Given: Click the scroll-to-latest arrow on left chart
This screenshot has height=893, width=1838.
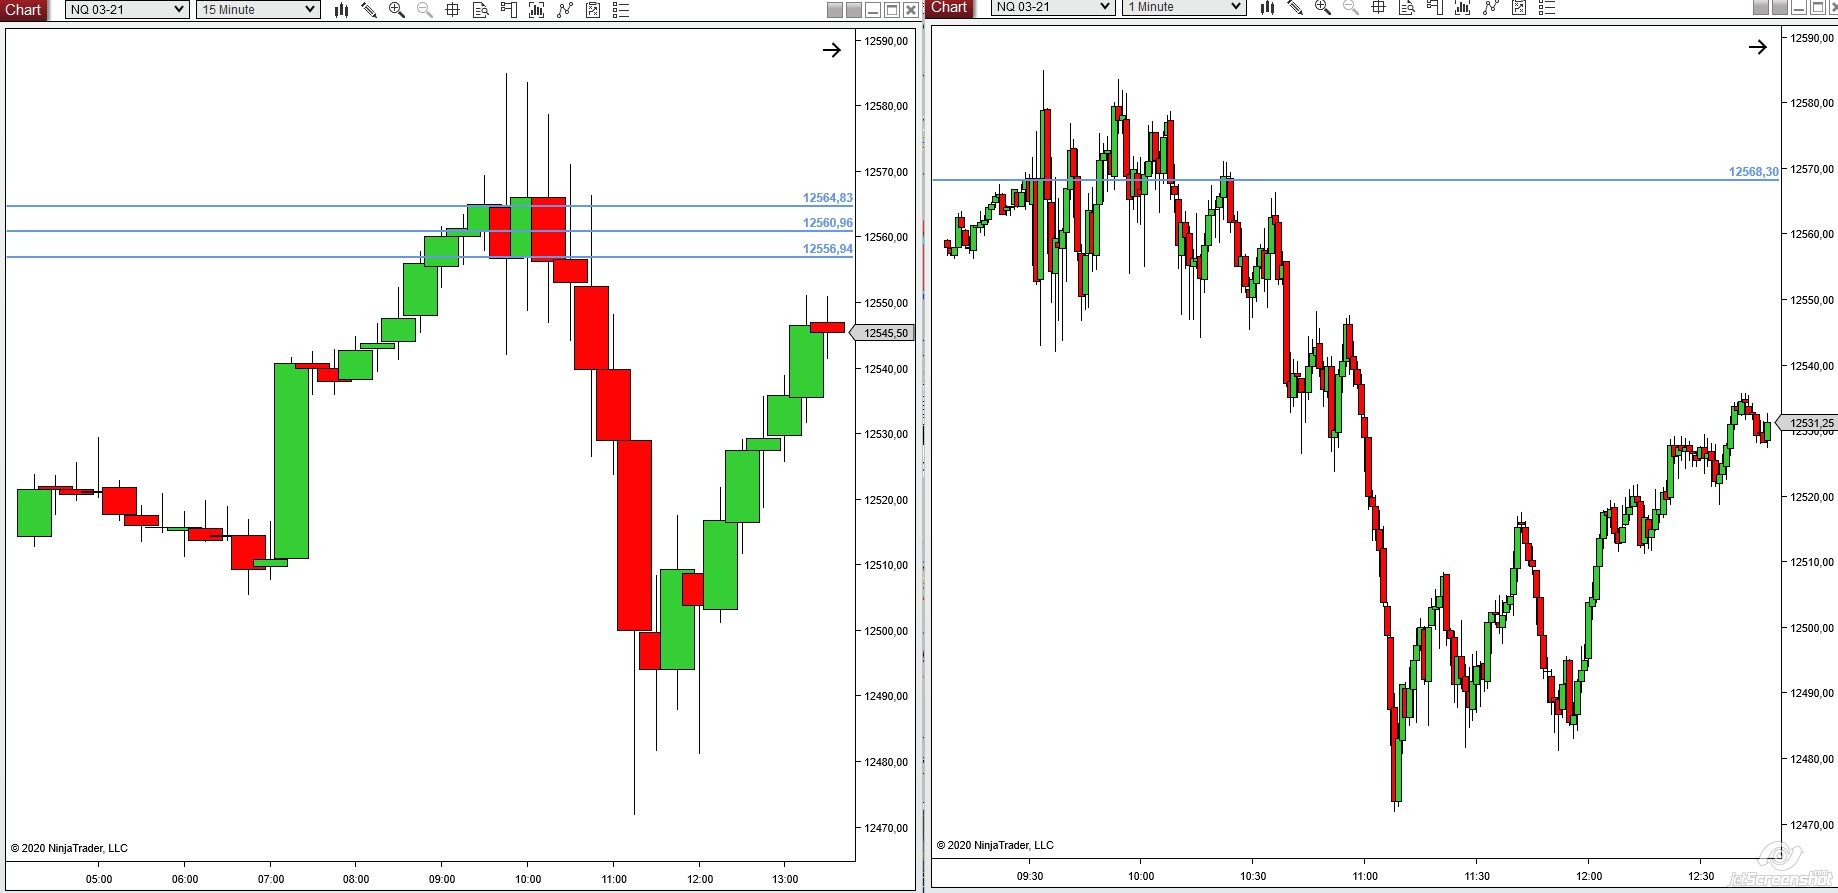Looking at the screenshot, I should [832, 50].
